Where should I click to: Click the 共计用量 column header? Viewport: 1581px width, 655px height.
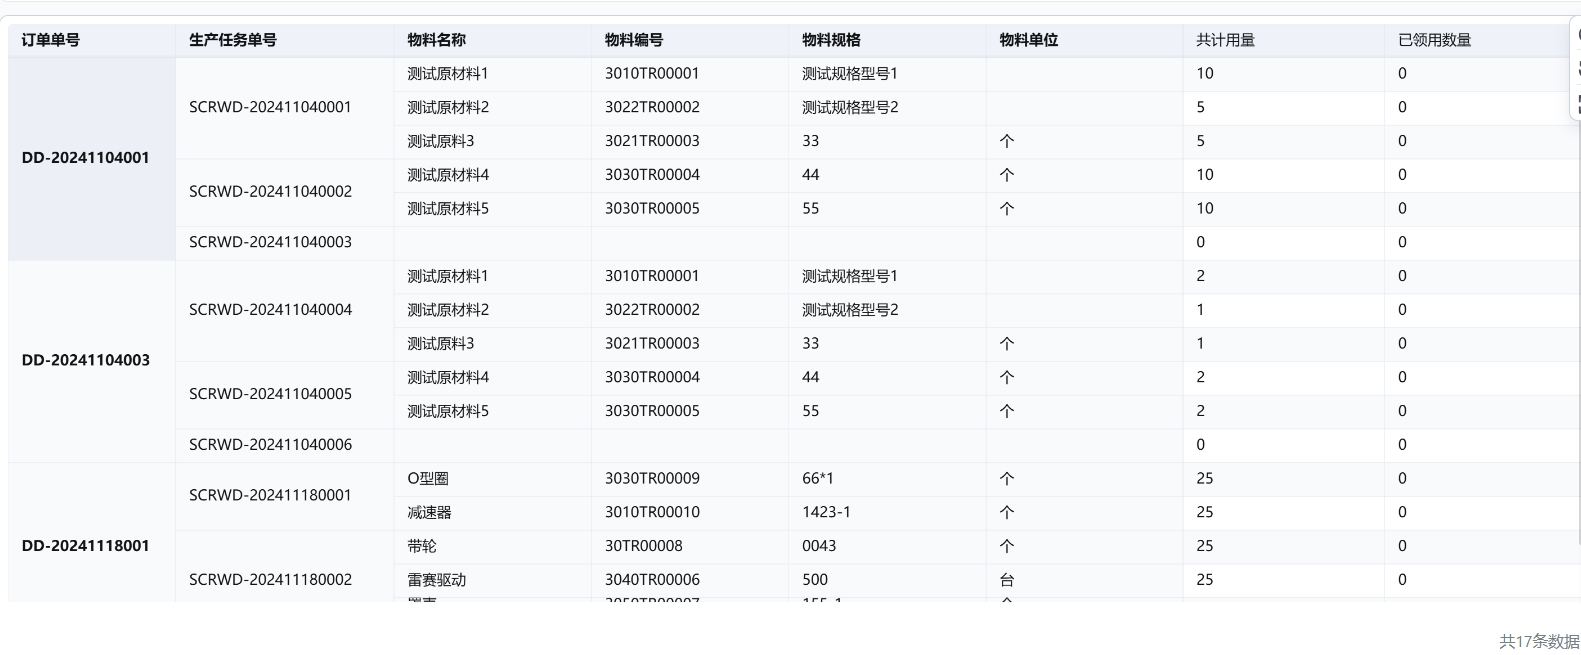[x=1225, y=40]
